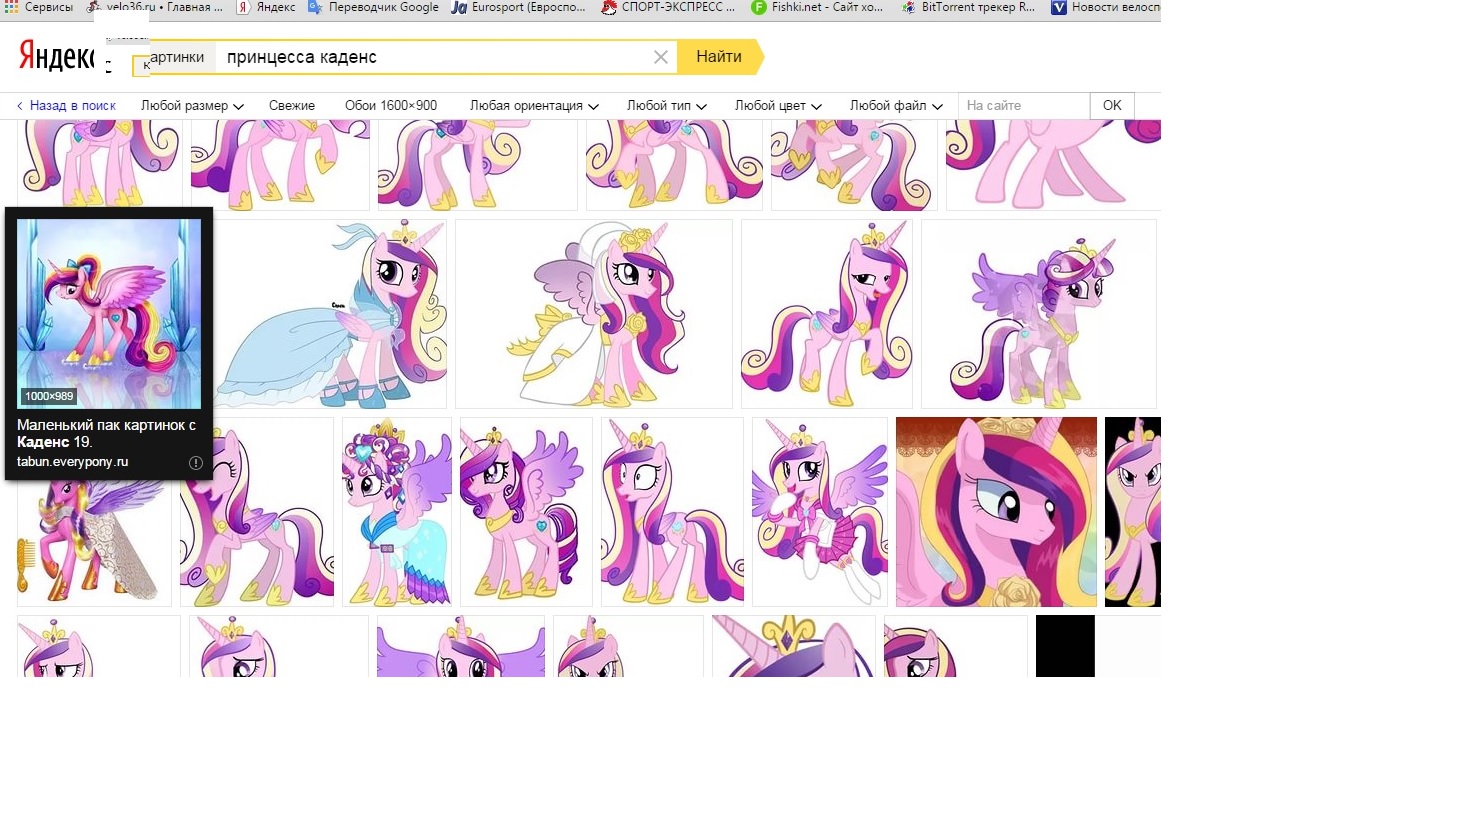1460x821 pixels.
Task: Open the flying Cadance in pink skirt thumbnail
Action: tap(820, 512)
